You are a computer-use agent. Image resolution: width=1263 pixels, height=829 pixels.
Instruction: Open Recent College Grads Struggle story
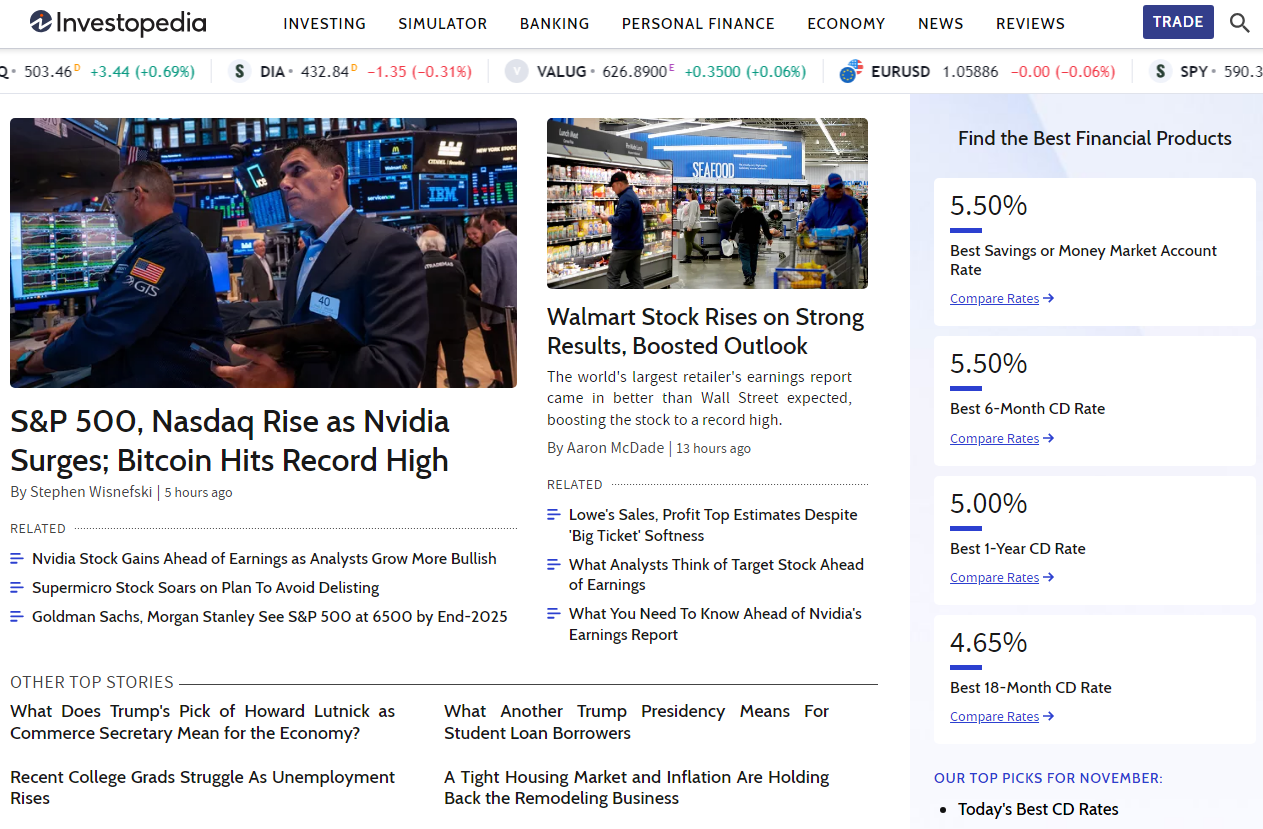point(203,788)
